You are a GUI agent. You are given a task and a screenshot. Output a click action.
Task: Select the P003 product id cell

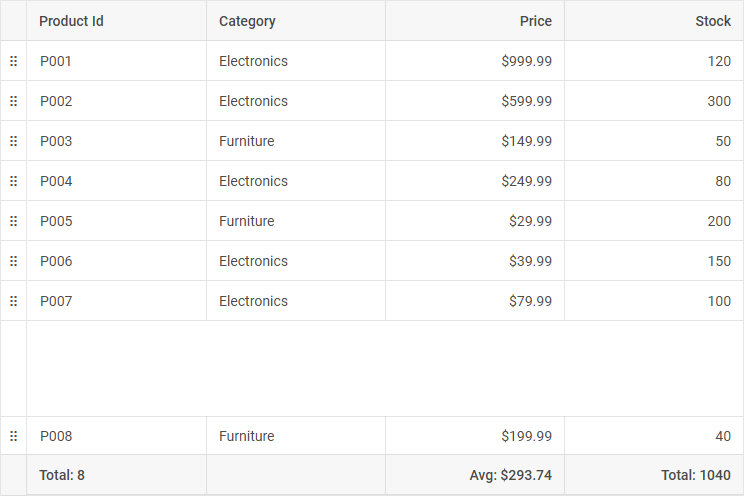(56, 141)
